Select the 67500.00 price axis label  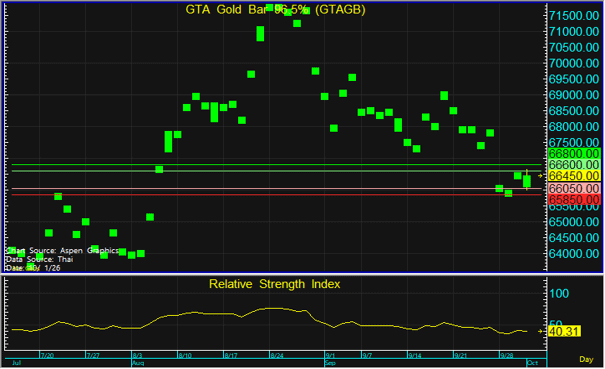click(574, 142)
